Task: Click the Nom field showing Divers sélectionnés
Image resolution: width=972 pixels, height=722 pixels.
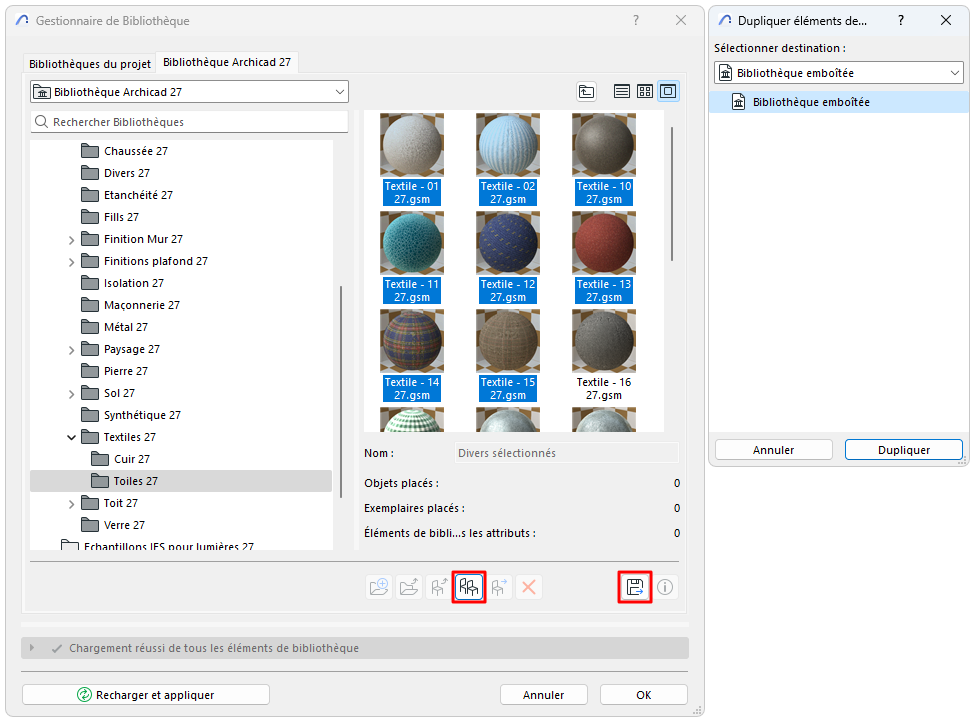Action: [x=567, y=453]
